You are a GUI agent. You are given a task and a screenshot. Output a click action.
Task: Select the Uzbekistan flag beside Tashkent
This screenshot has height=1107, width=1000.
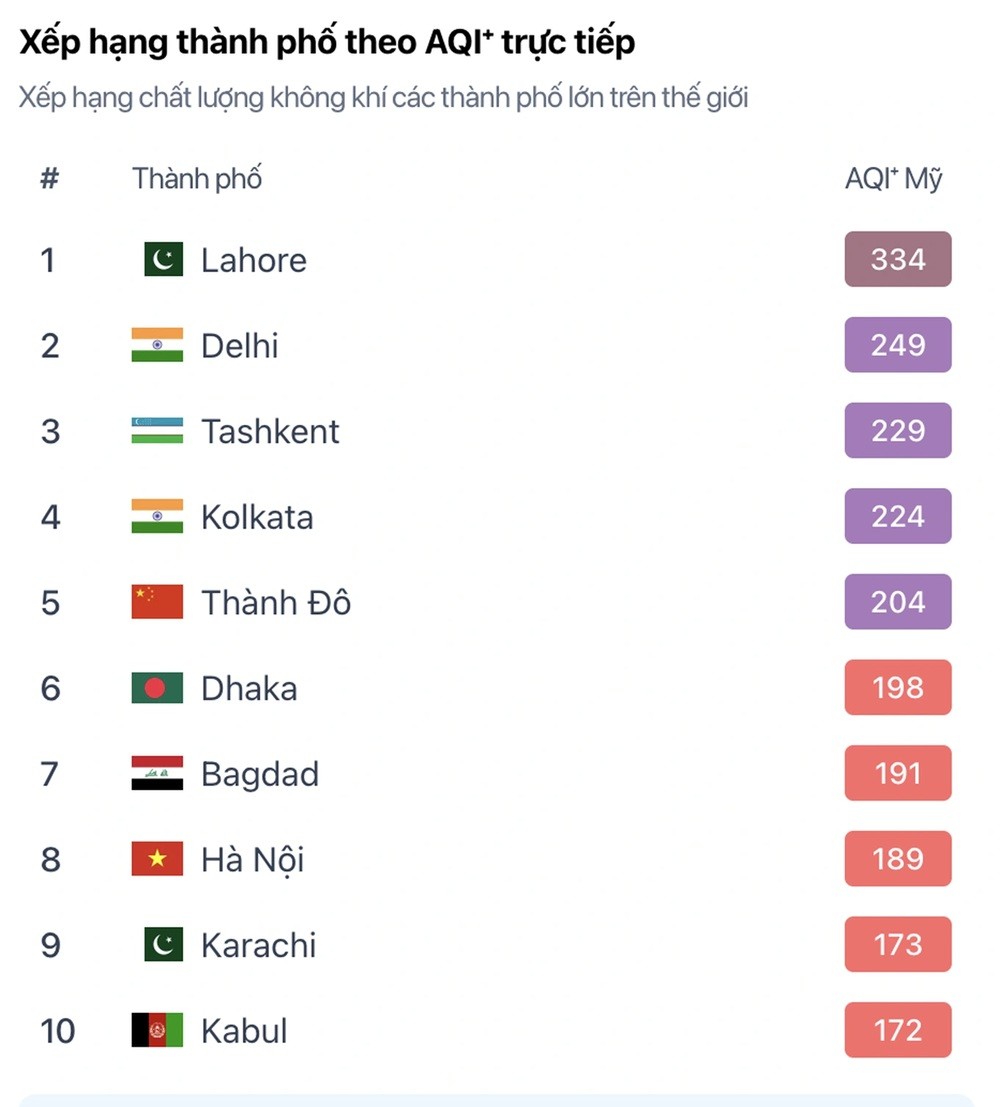(x=157, y=431)
